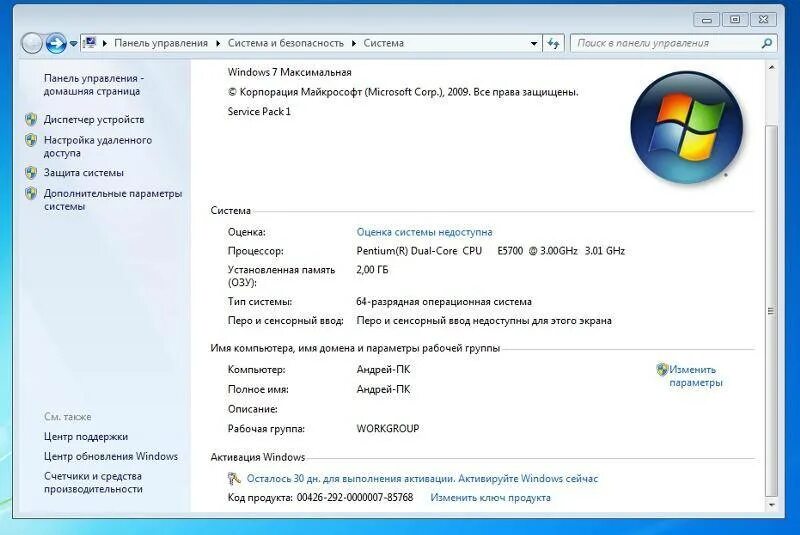
Task: Click 64-разрядная операционная система text
Action: pyautogui.click(x=444, y=302)
